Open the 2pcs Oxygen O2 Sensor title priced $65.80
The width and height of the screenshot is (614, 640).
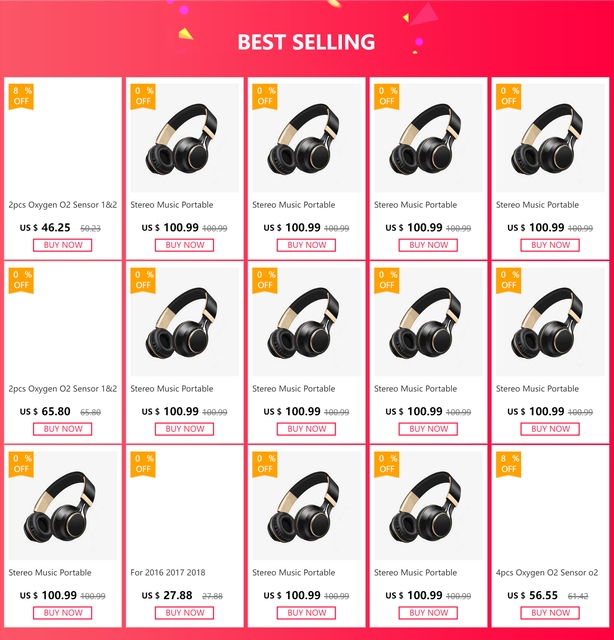pos(63,389)
